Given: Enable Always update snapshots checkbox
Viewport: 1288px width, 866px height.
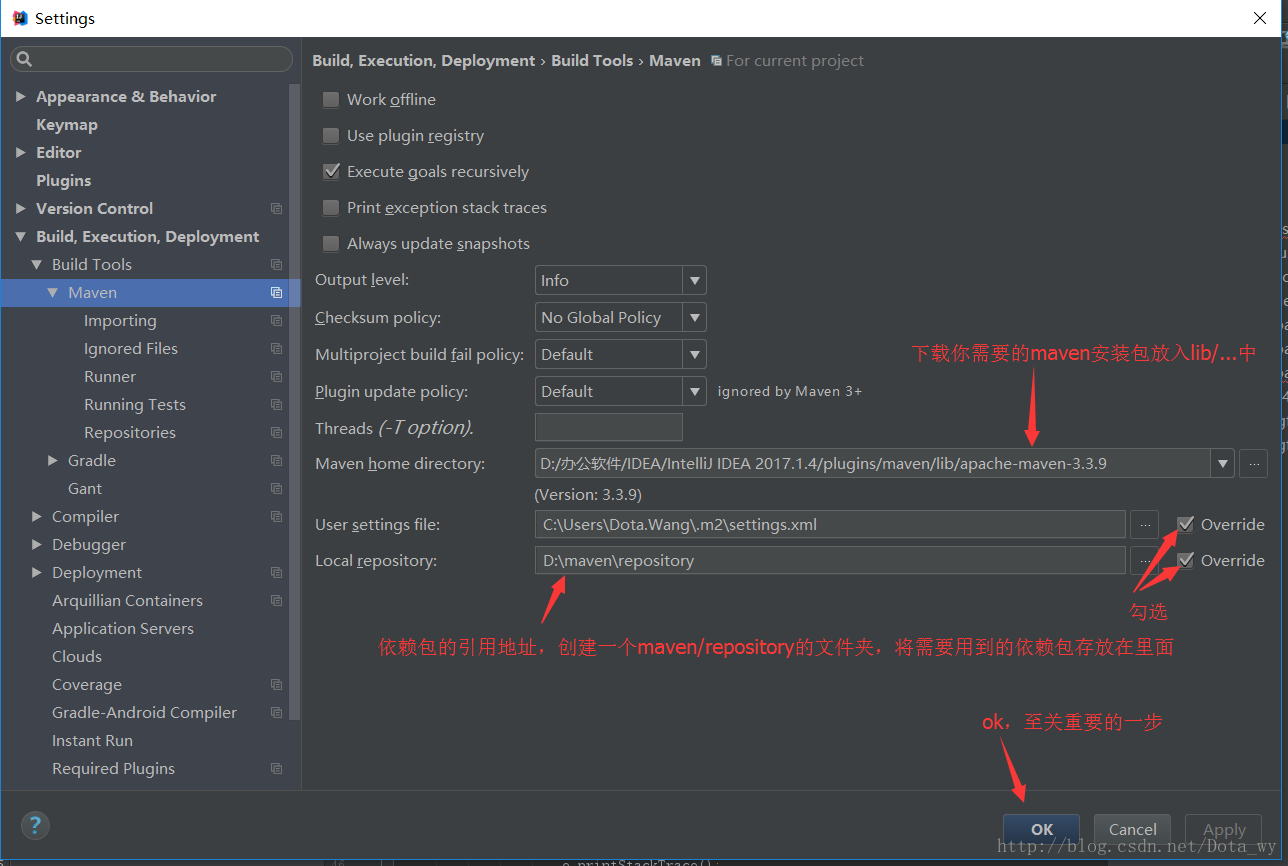Looking at the screenshot, I should pos(331,244).
